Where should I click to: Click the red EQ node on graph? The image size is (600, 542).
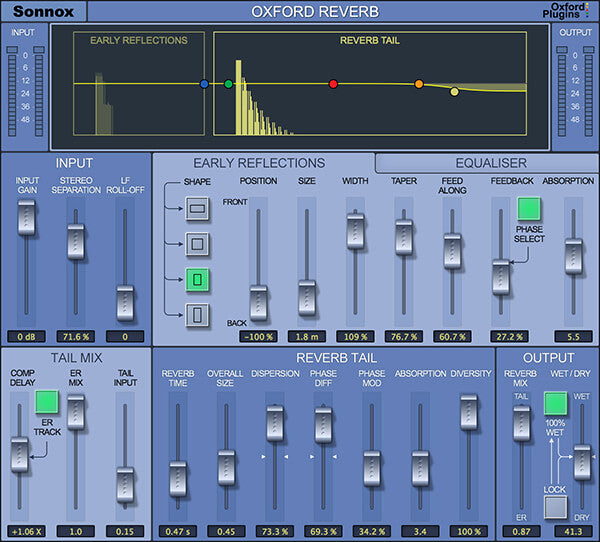[x=333, y=85]
